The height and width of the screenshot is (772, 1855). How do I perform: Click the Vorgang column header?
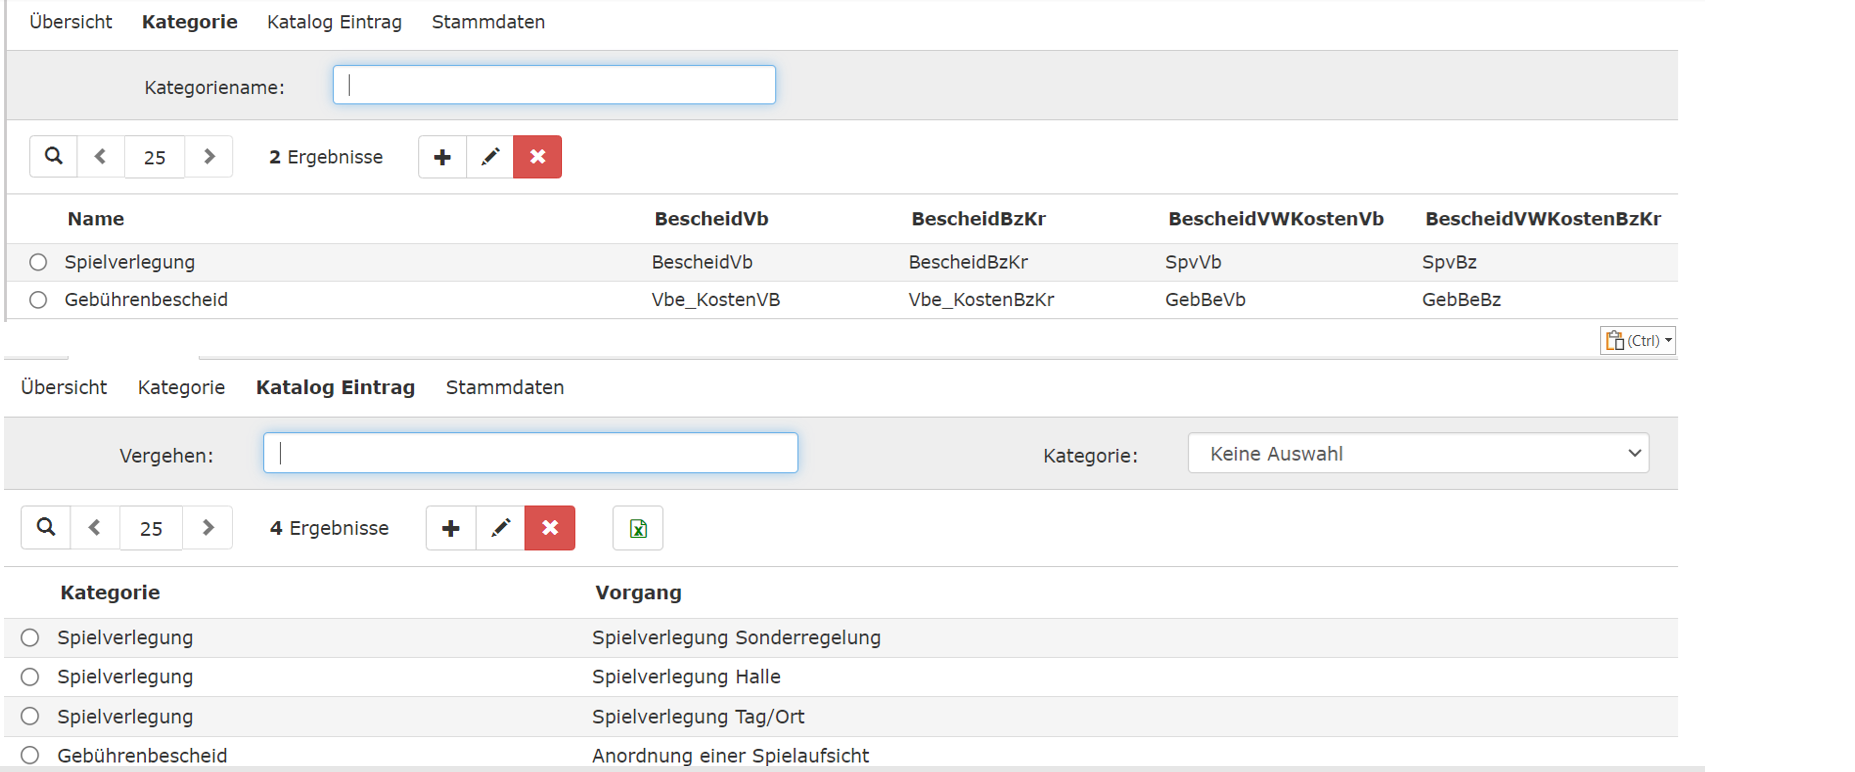click(x=638, y=593)
